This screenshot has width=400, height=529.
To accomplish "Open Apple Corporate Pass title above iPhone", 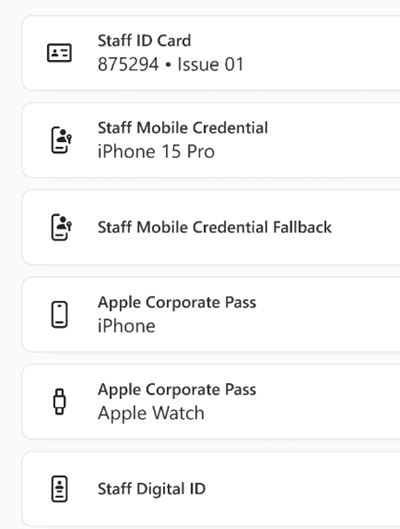I will [177, 303].
